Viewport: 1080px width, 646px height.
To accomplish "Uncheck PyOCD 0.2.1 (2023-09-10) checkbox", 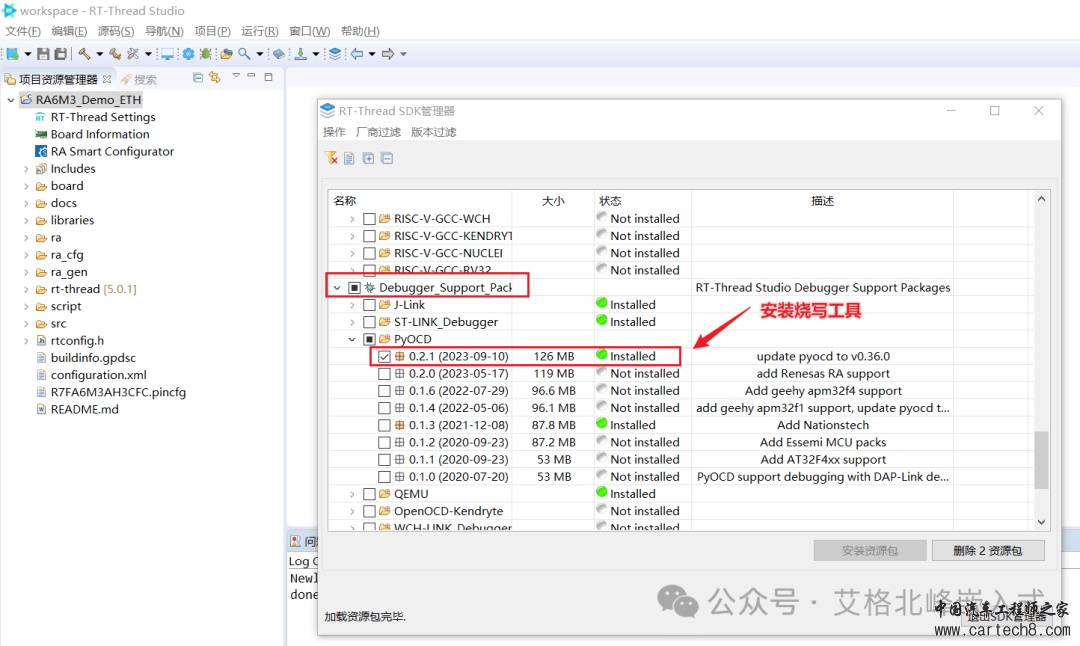I will pos(384,357).
